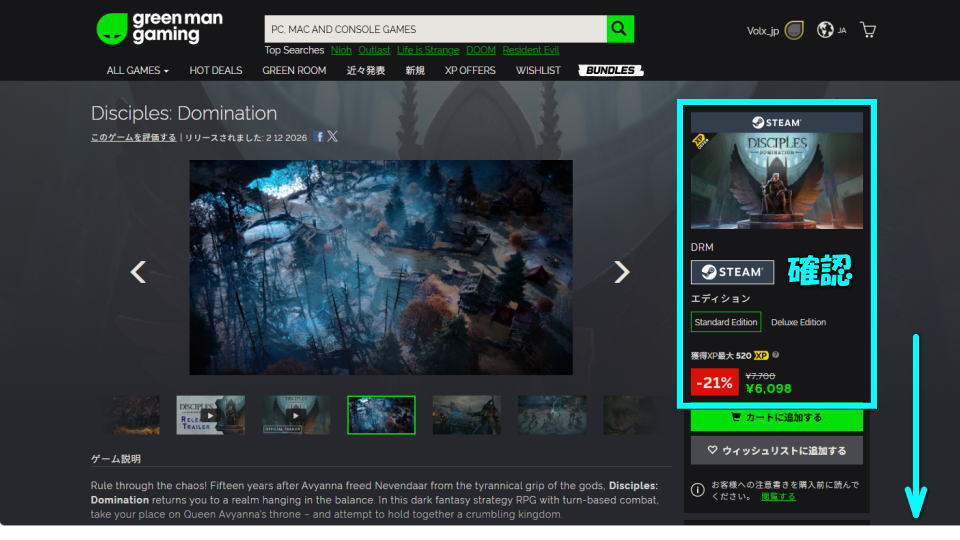
Task: Click the globe language region icon
Action: [x=825, y=30]
